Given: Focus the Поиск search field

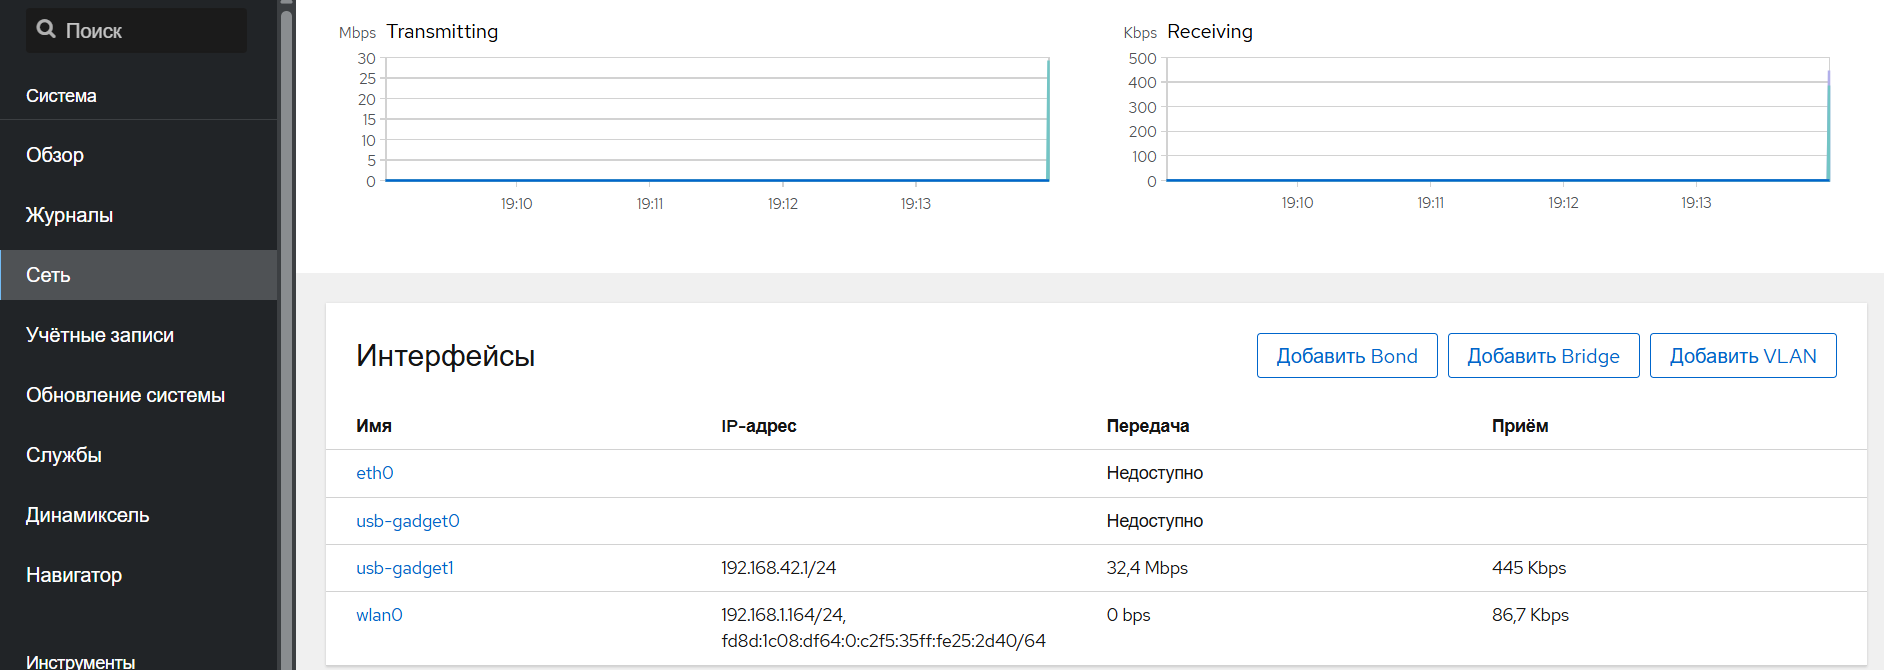Looking at the screenshot, I should click(150, 31).
